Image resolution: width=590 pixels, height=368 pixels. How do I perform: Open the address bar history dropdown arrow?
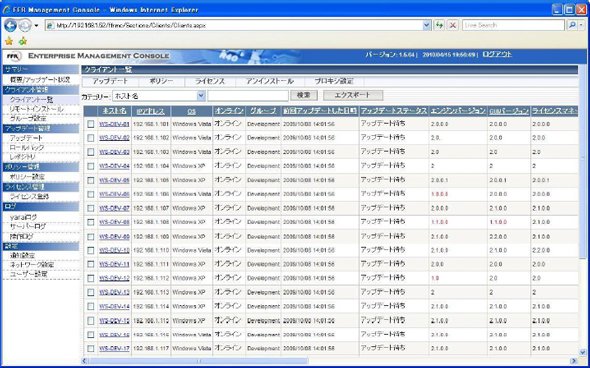[427, 25]
